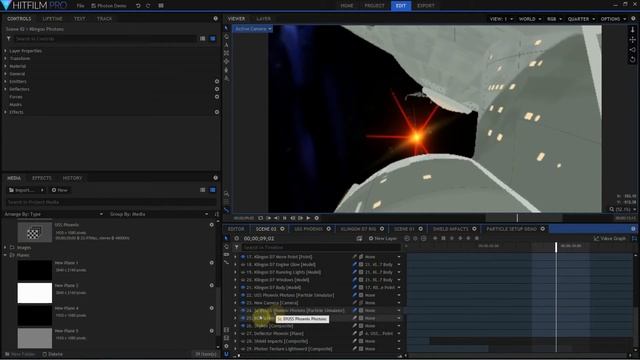The width and height of the screenshot is (640, 360).
Task: Go to the Home screen
Action: point(347,6)
